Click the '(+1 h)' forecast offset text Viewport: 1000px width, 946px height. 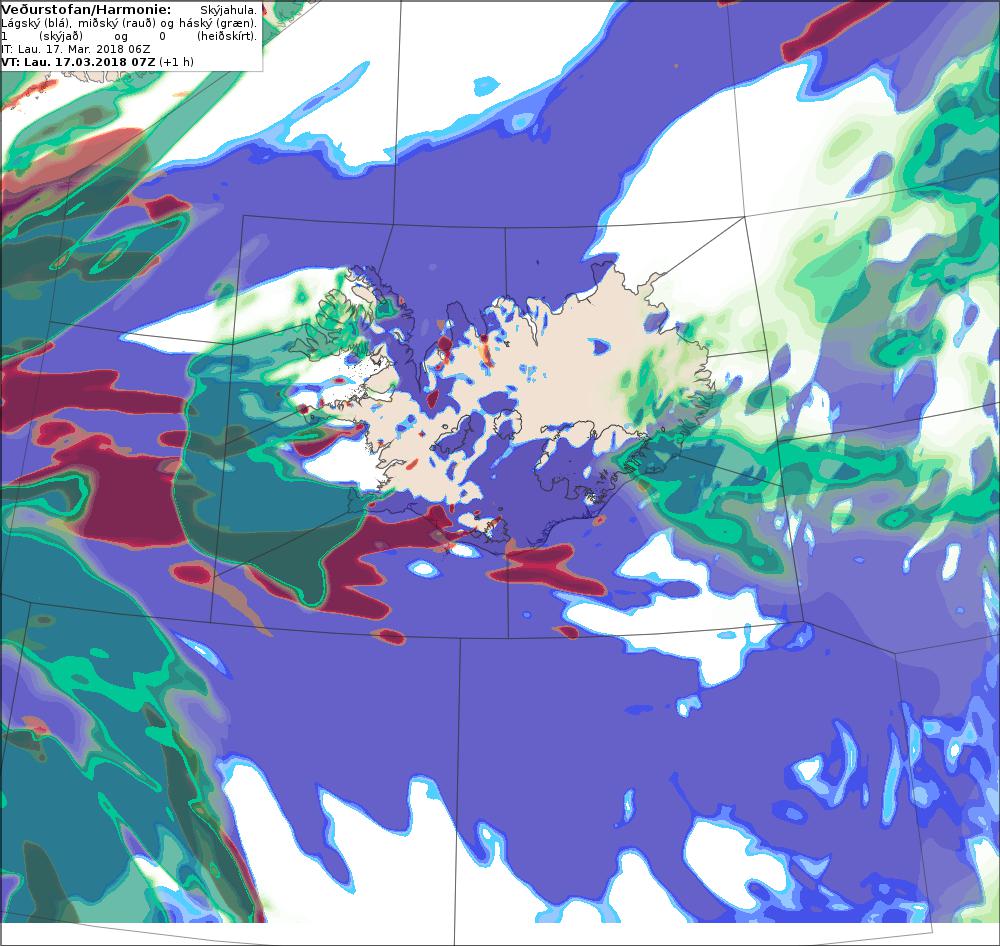[176, 62]
